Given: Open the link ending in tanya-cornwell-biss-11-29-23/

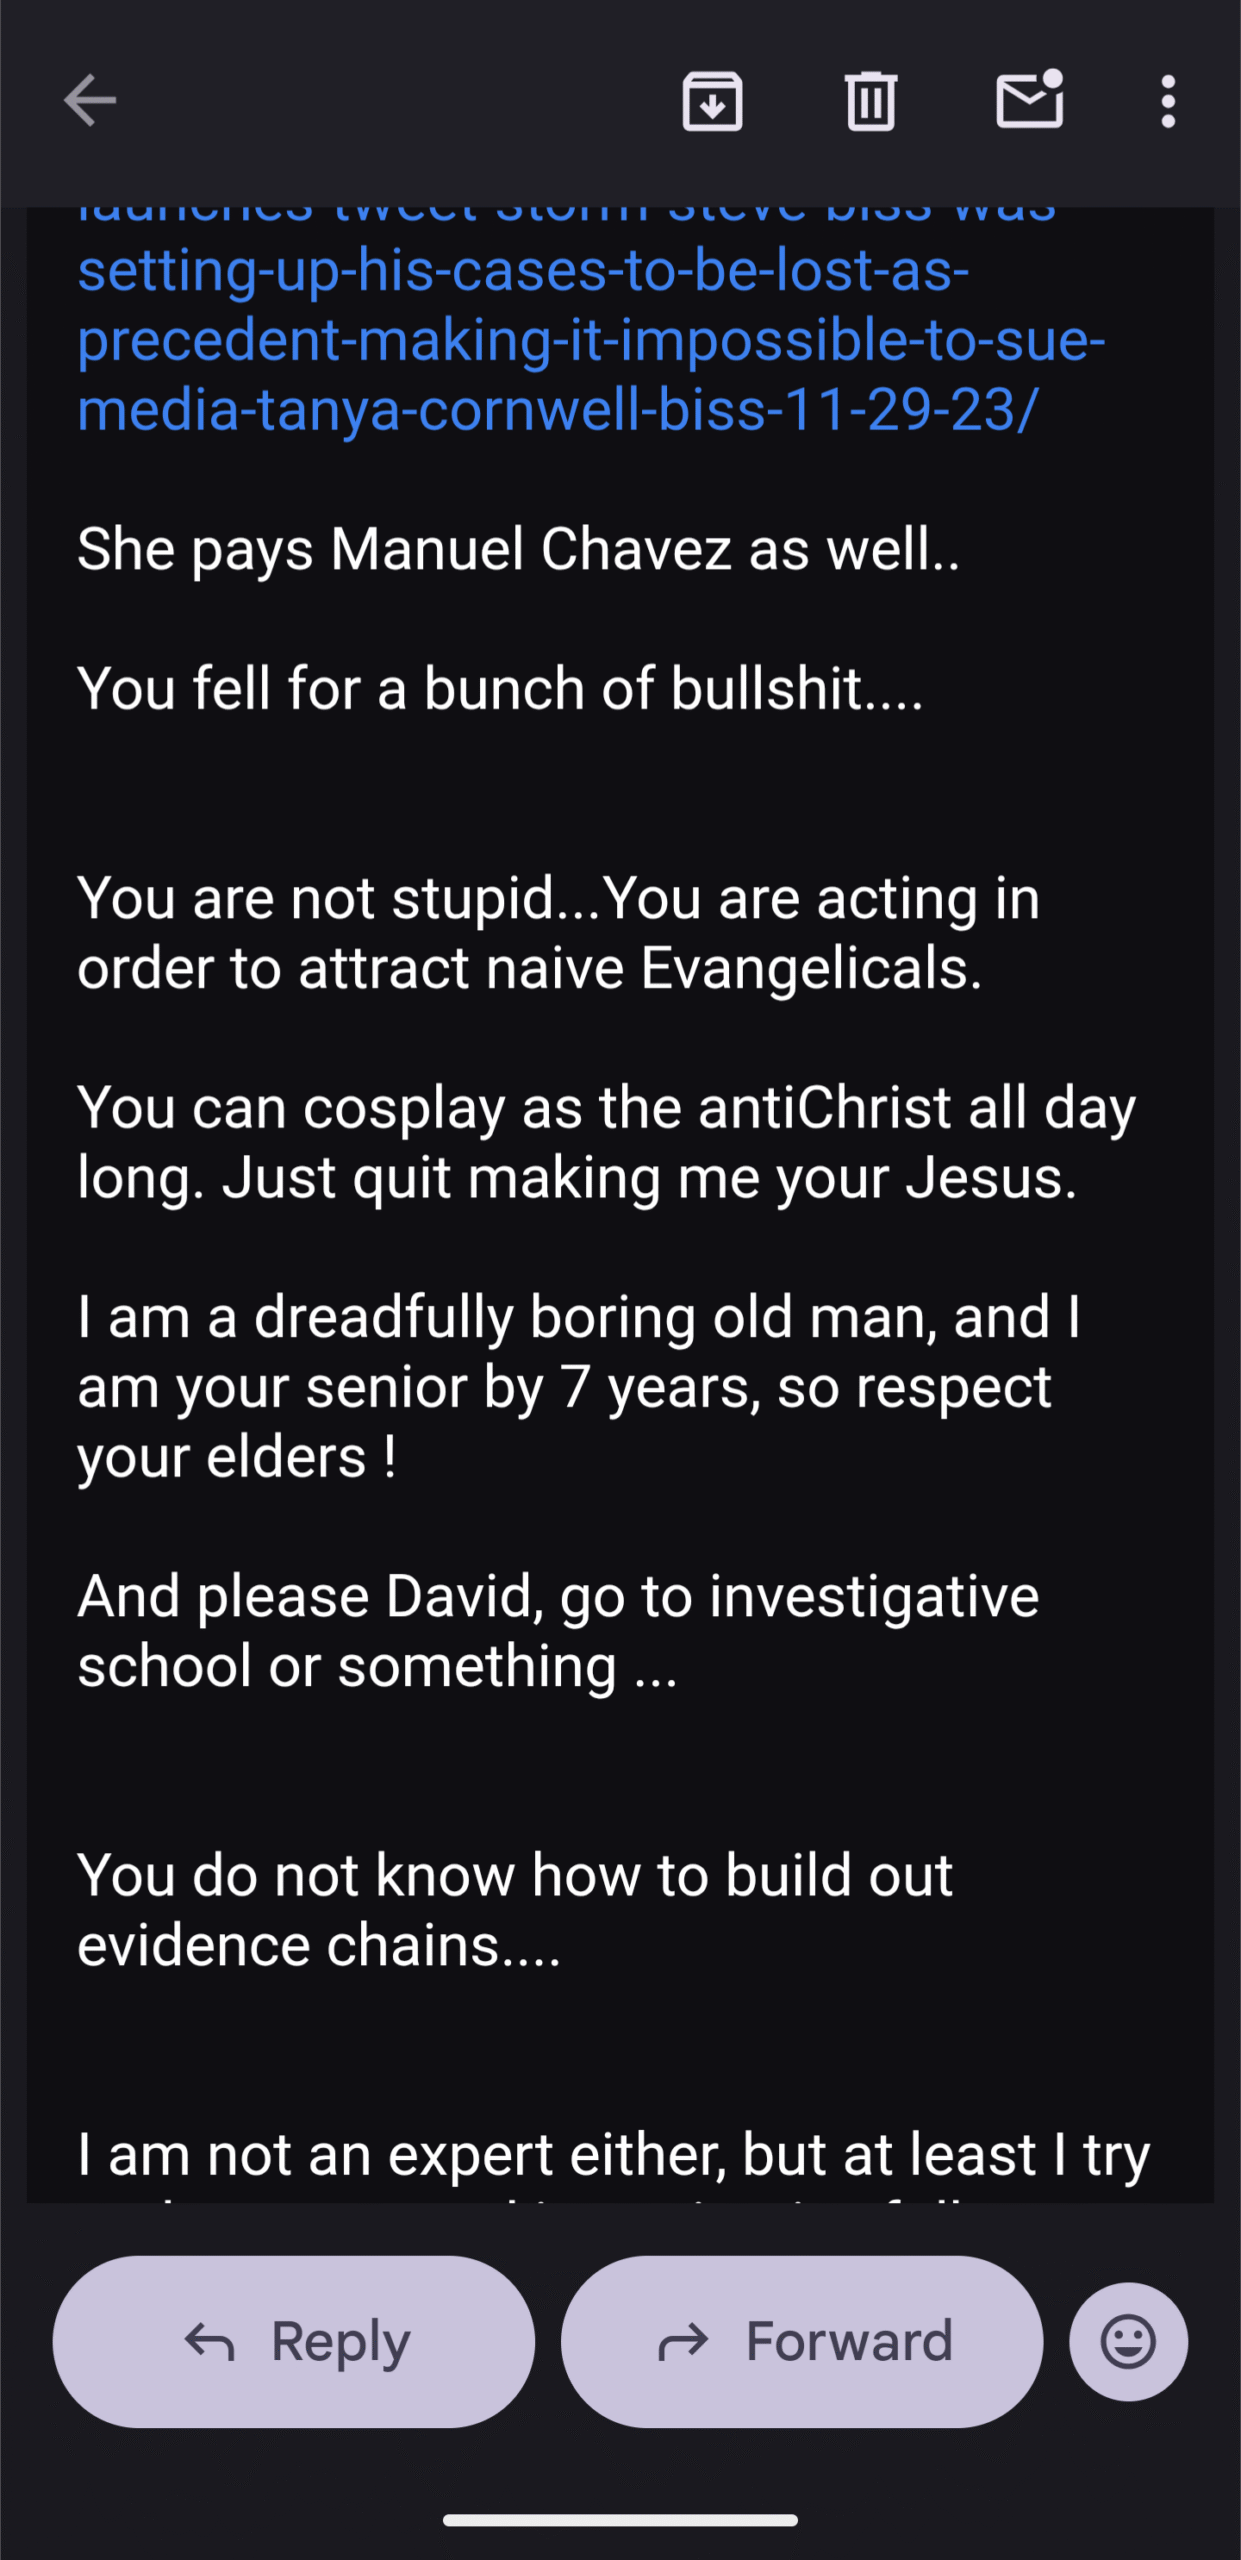Looking at the screenshot, I should click(558, 410).
